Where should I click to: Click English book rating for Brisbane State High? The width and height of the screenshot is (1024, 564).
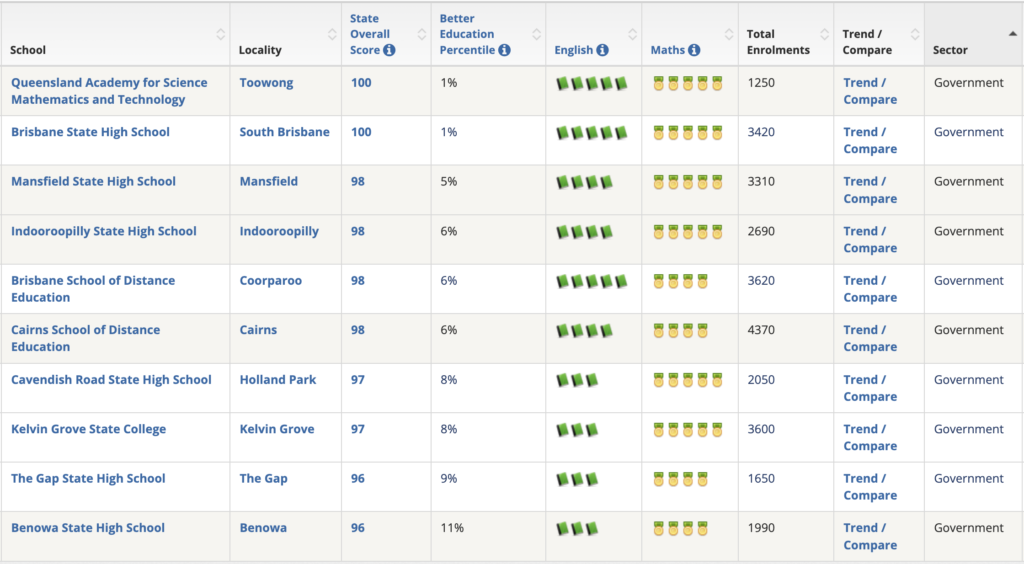tap(592, 133)
